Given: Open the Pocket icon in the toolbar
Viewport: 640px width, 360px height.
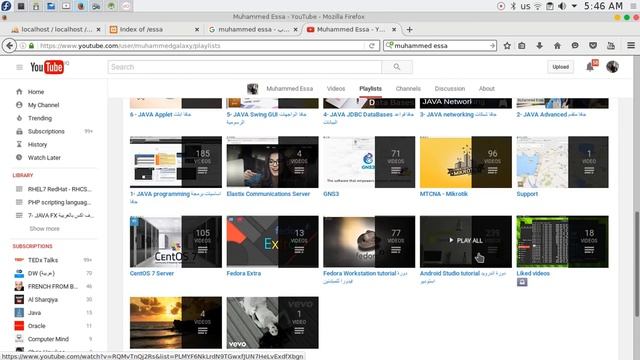Looking at the screenshot, I should click(593, 46).
